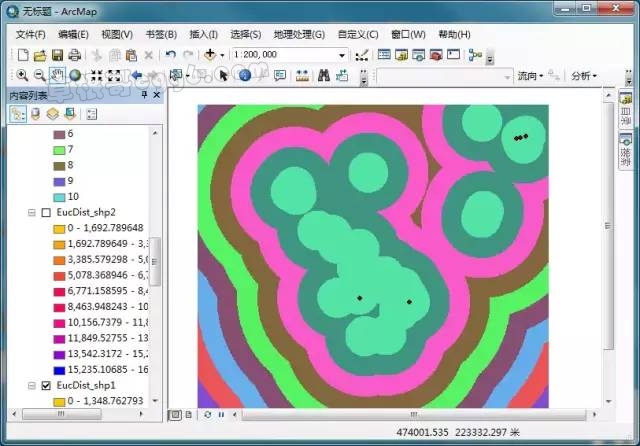Open the 地理处理(G) menu

click(x=299, y=34)
